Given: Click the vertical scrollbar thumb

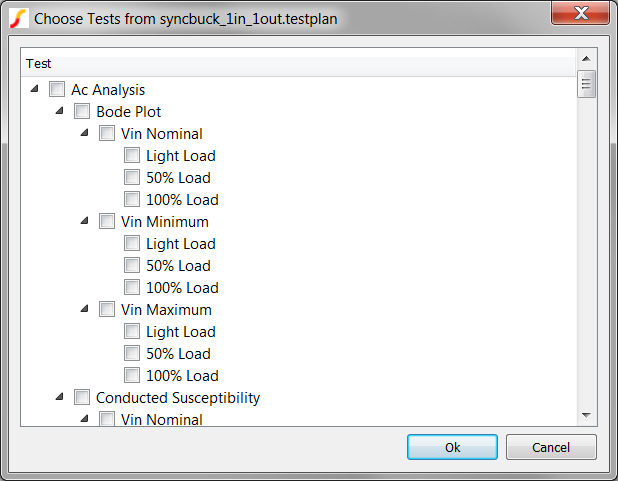Looking at the screenshot, I should 587,84.
